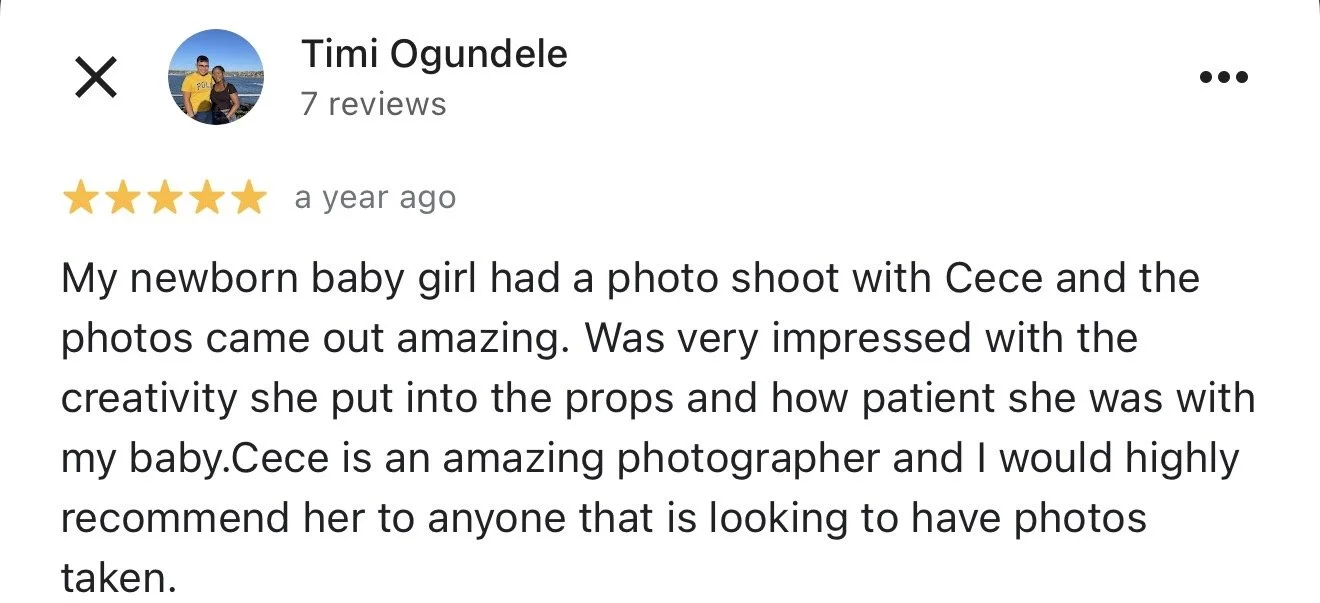Tap Timi Ogundele's profile photo

(216, 77)
